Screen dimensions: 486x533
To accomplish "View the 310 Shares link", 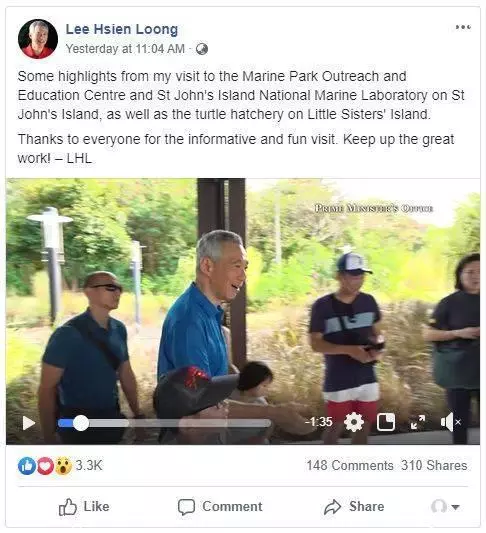I will pos(434,465).
